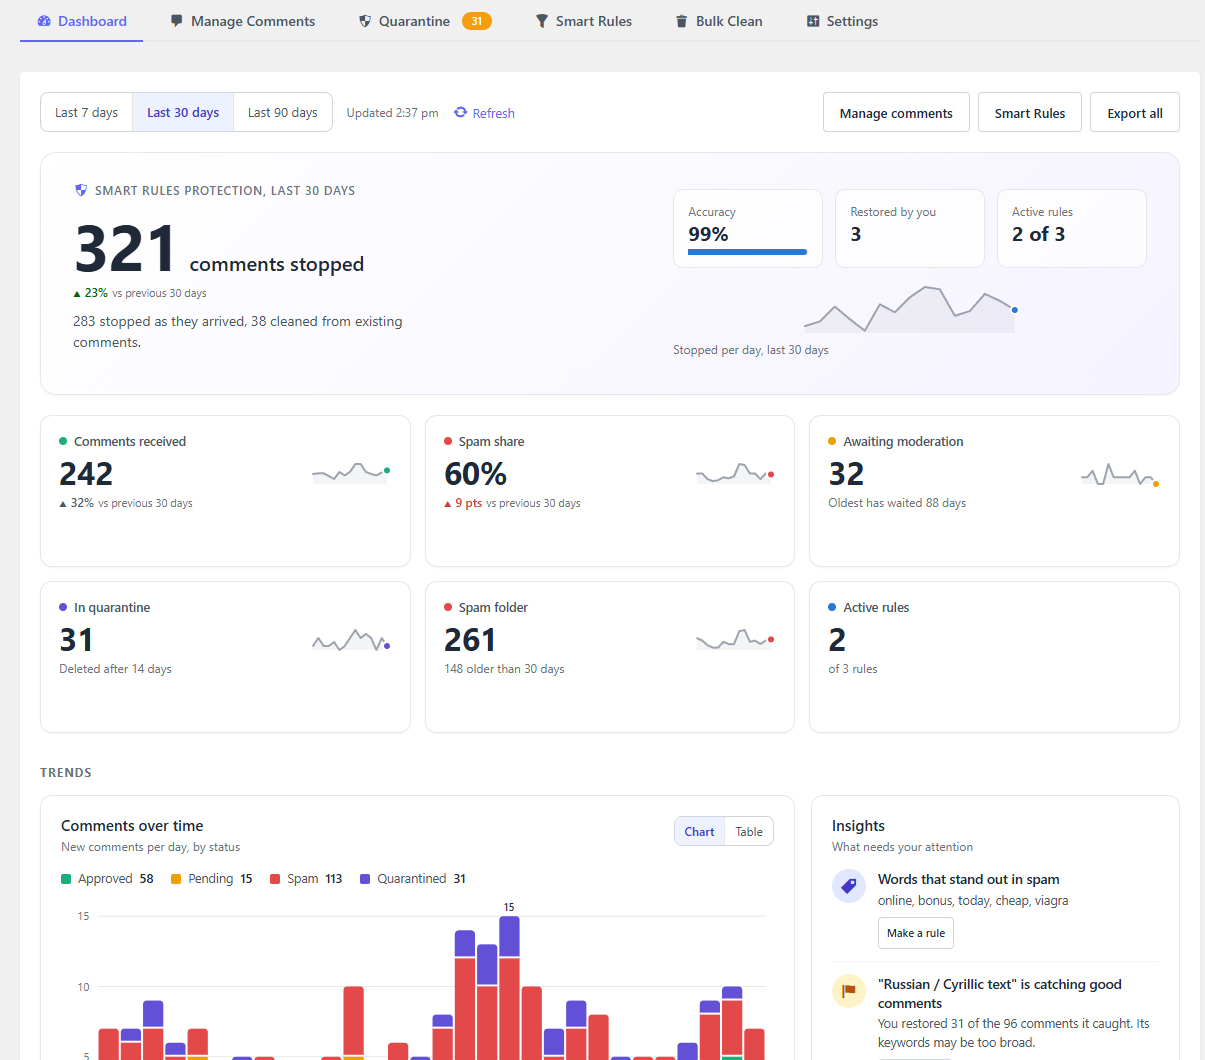Open the Spam share 60% card
1205x1060 pixels.
pos(610,491)
